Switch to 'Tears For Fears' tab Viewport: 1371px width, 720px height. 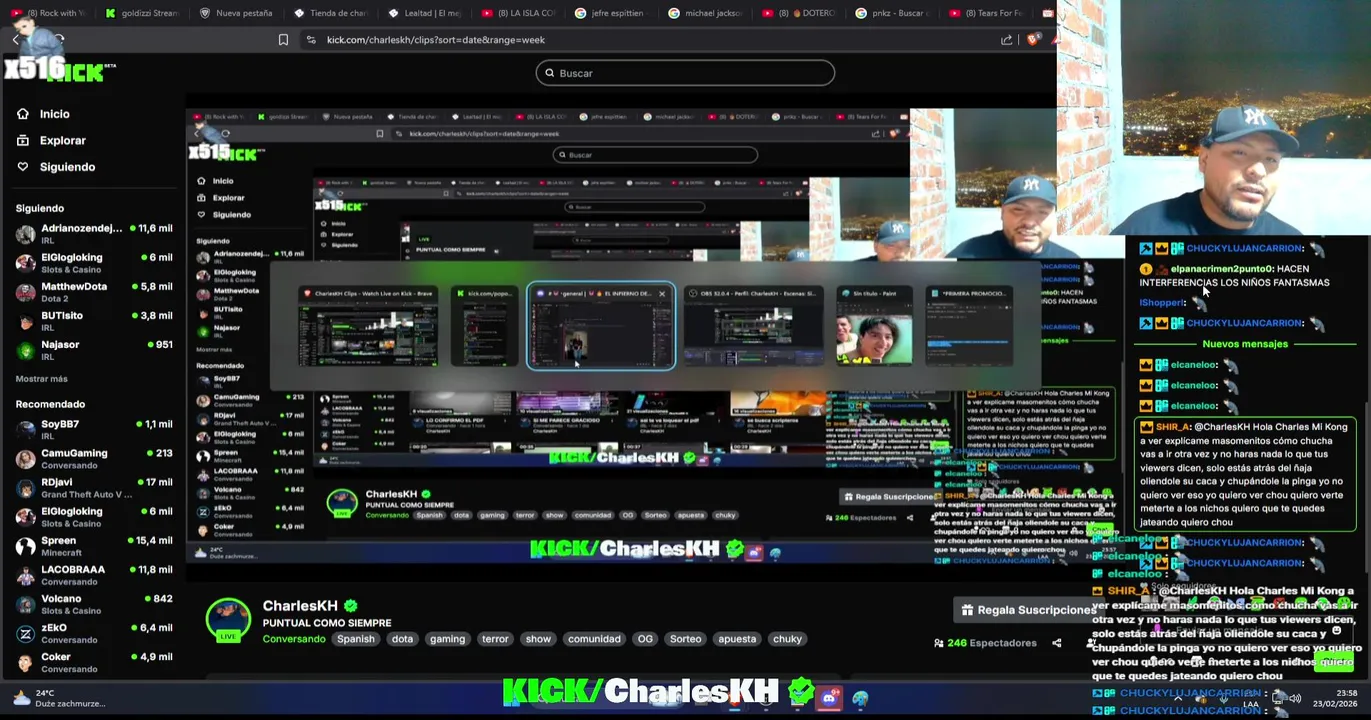click(x=988, y=13)
